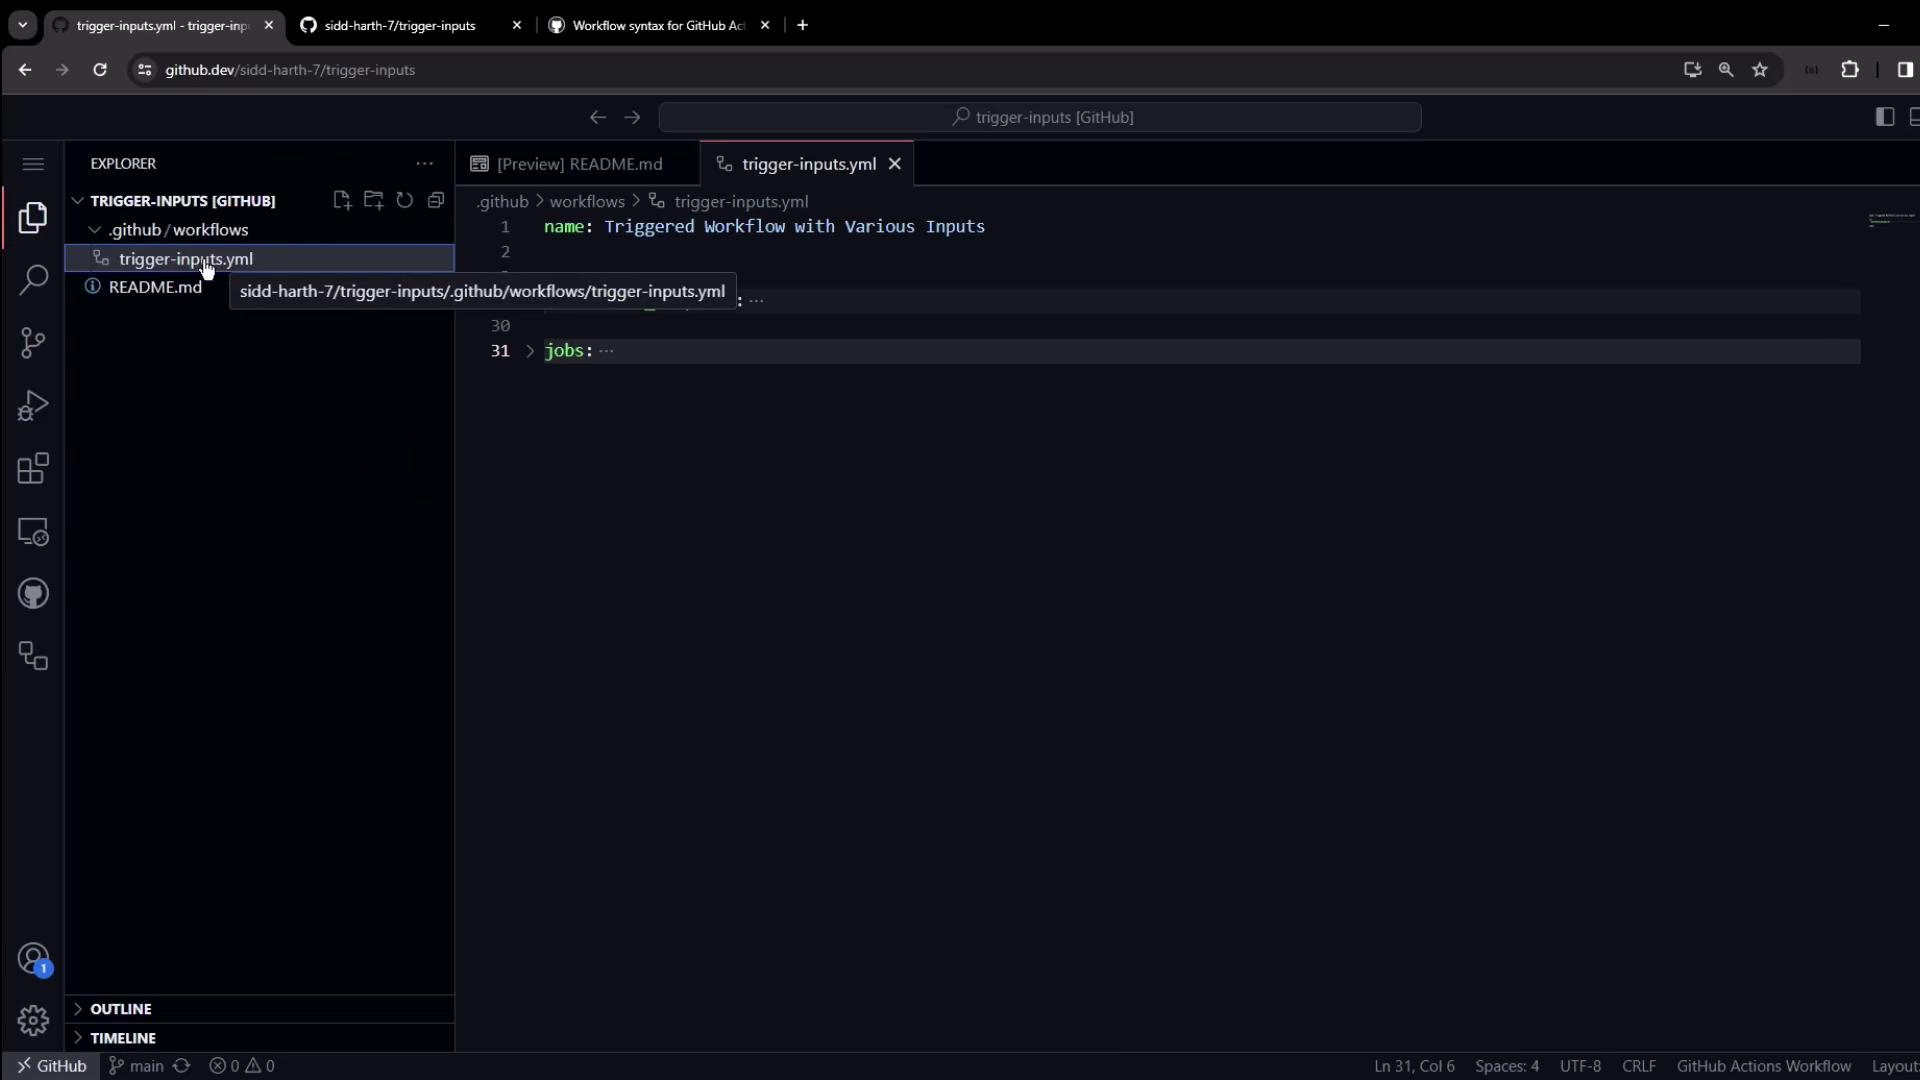The height and width of the screenshot is (1080, 1920).
Task: Collapse the .github/workflows folder
Action: tap(95, 230)
